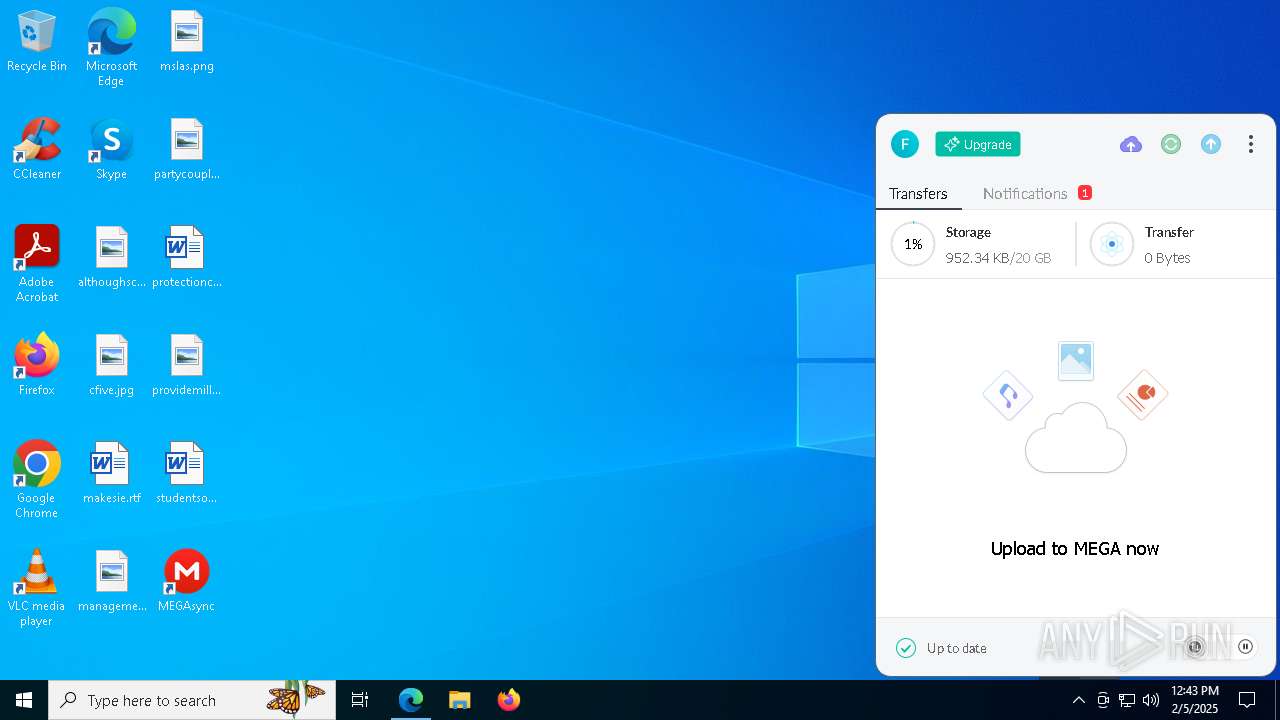1280x720 pixels.
Task: Click the Transfer quota circle icon
Action: (x=1111, y=244)
